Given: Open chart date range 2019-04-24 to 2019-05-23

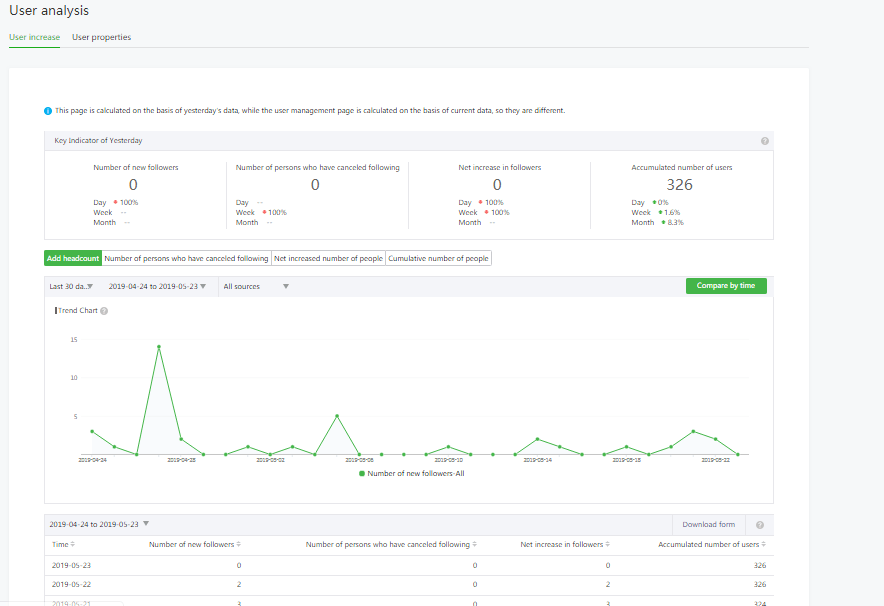Looking at the screenshot, I should (157, 286).
